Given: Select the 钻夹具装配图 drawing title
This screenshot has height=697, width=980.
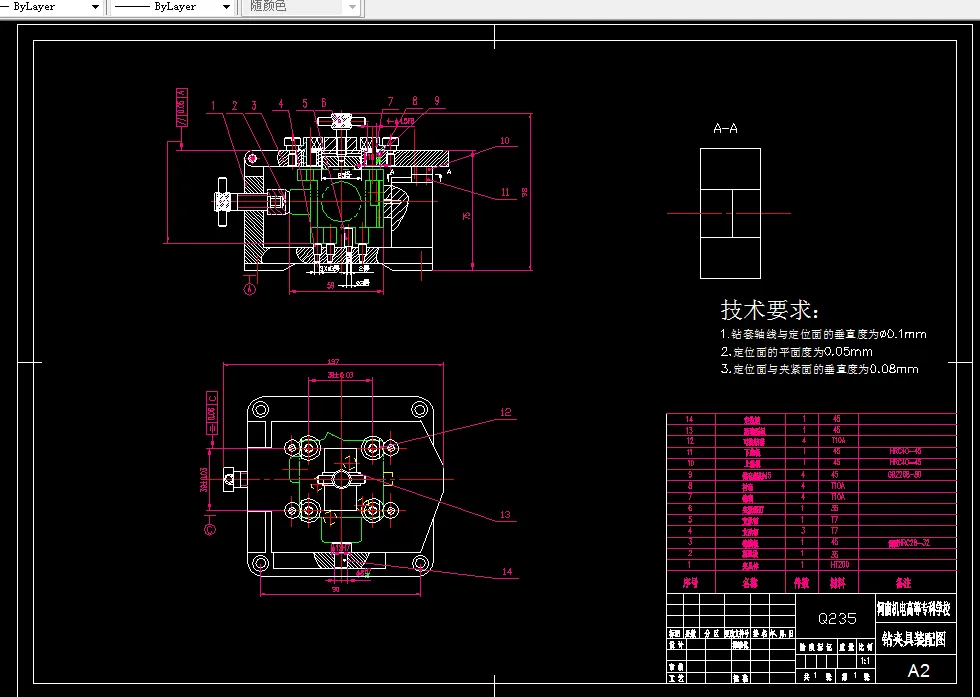Looking at the screenshot, I should pos(914,639).
